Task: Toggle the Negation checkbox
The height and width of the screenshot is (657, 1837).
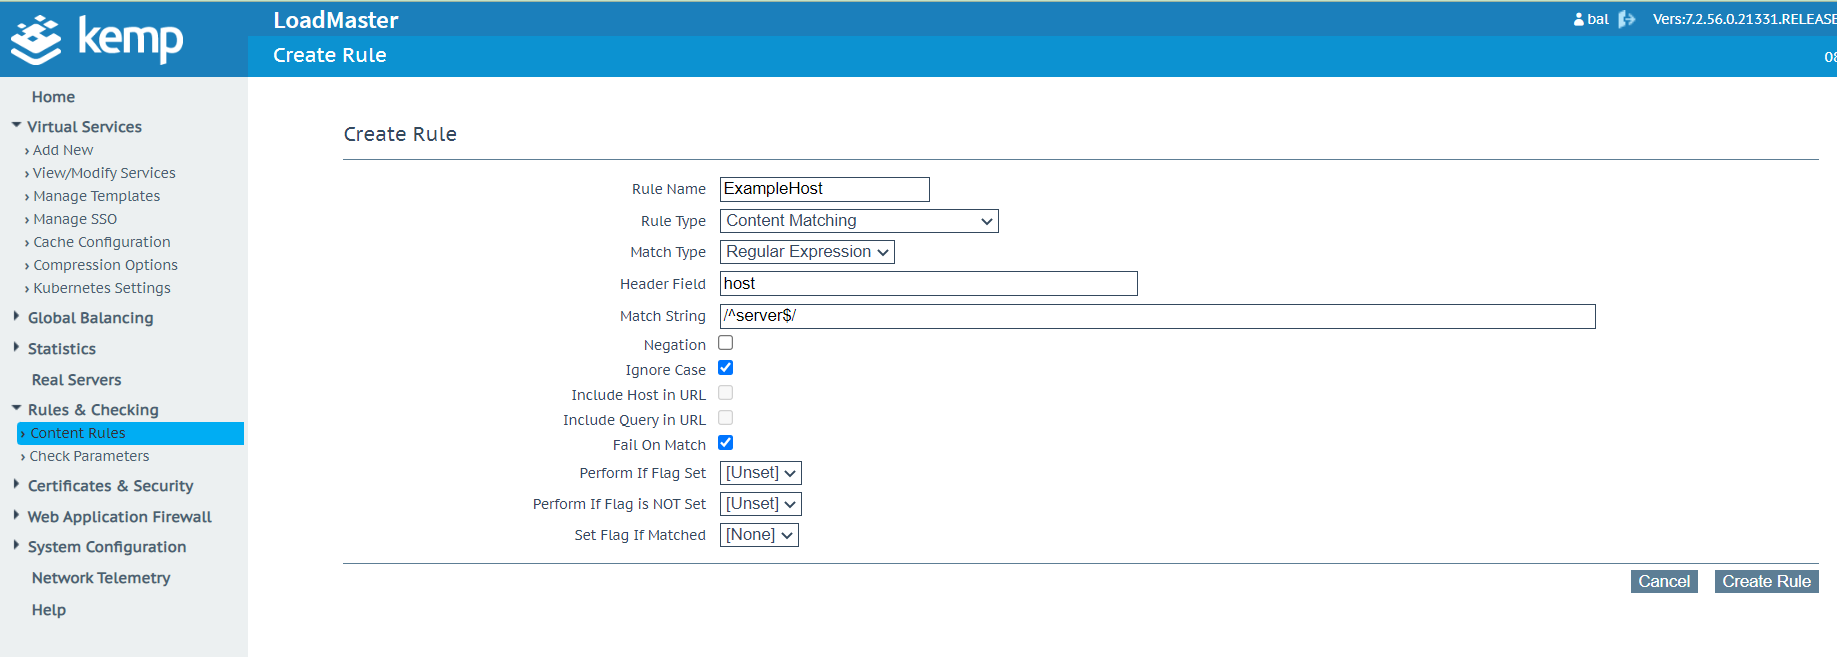Action: click(726, 343)
